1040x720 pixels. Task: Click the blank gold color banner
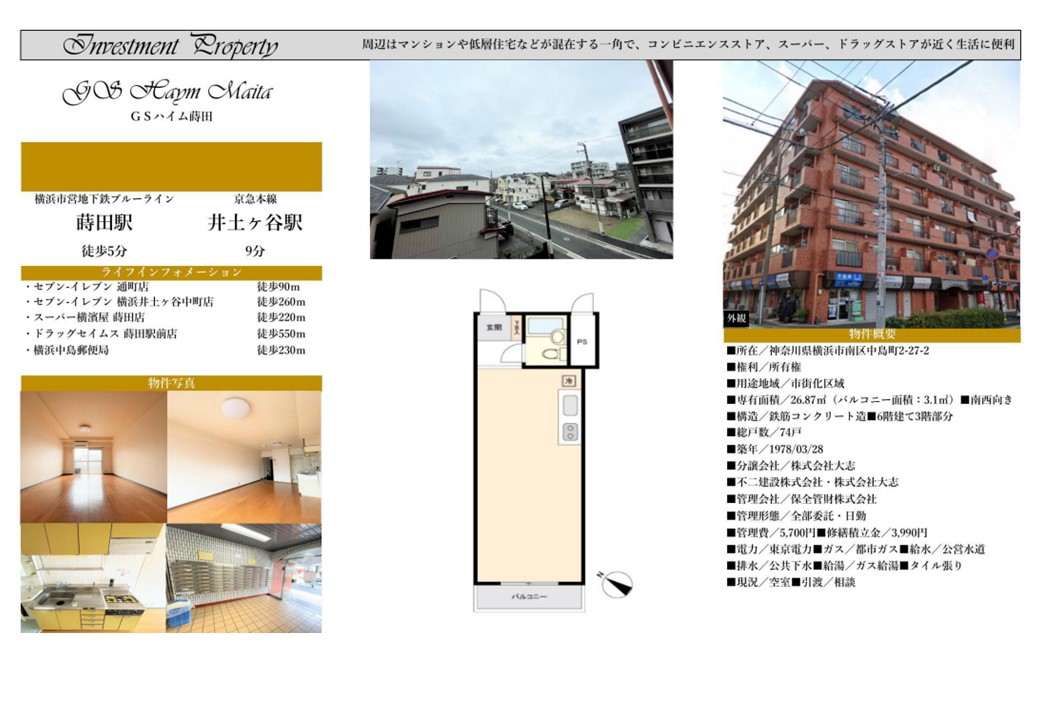pyautogui.click(x=171, y=166)
